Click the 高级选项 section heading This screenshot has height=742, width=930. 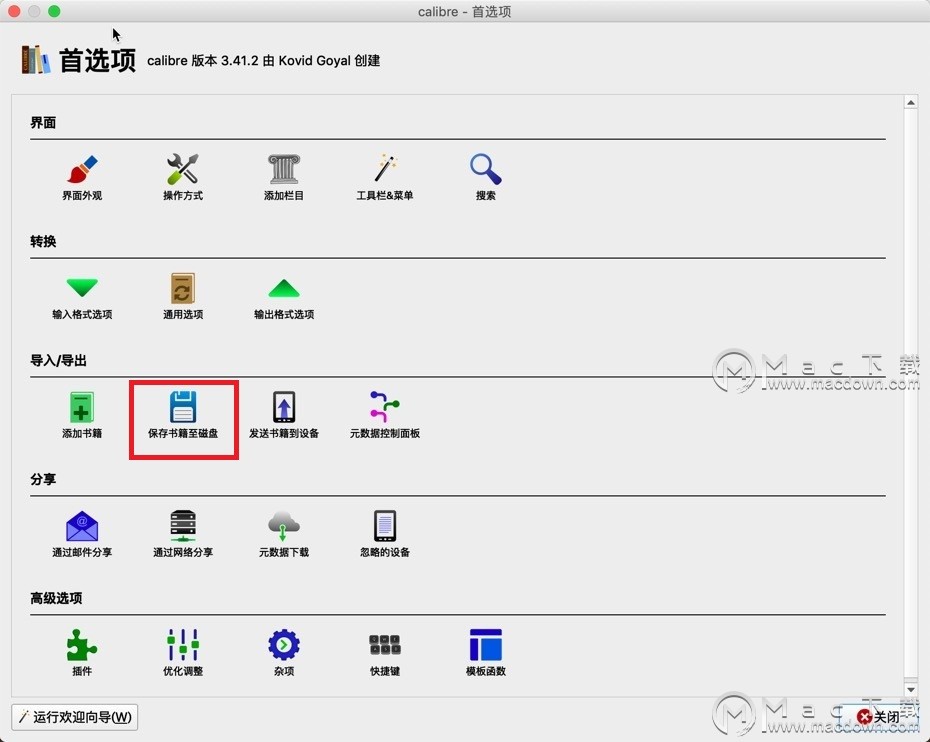tap(56, 598)
